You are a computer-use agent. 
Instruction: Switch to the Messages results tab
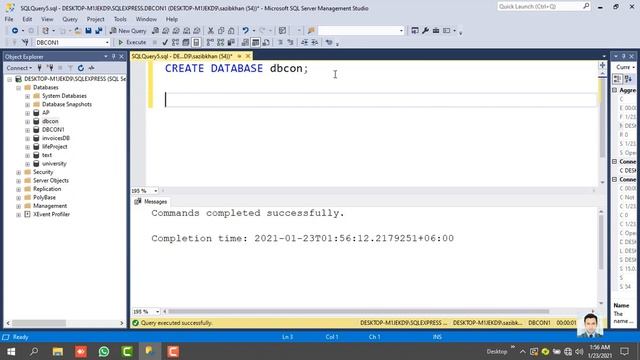coord(151,202)
